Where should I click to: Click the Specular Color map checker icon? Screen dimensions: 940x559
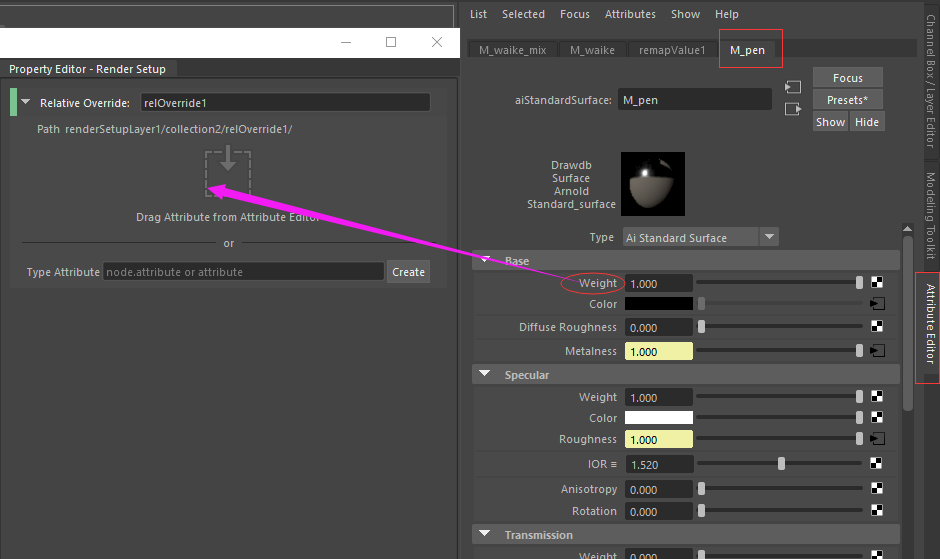coord(877,418)
